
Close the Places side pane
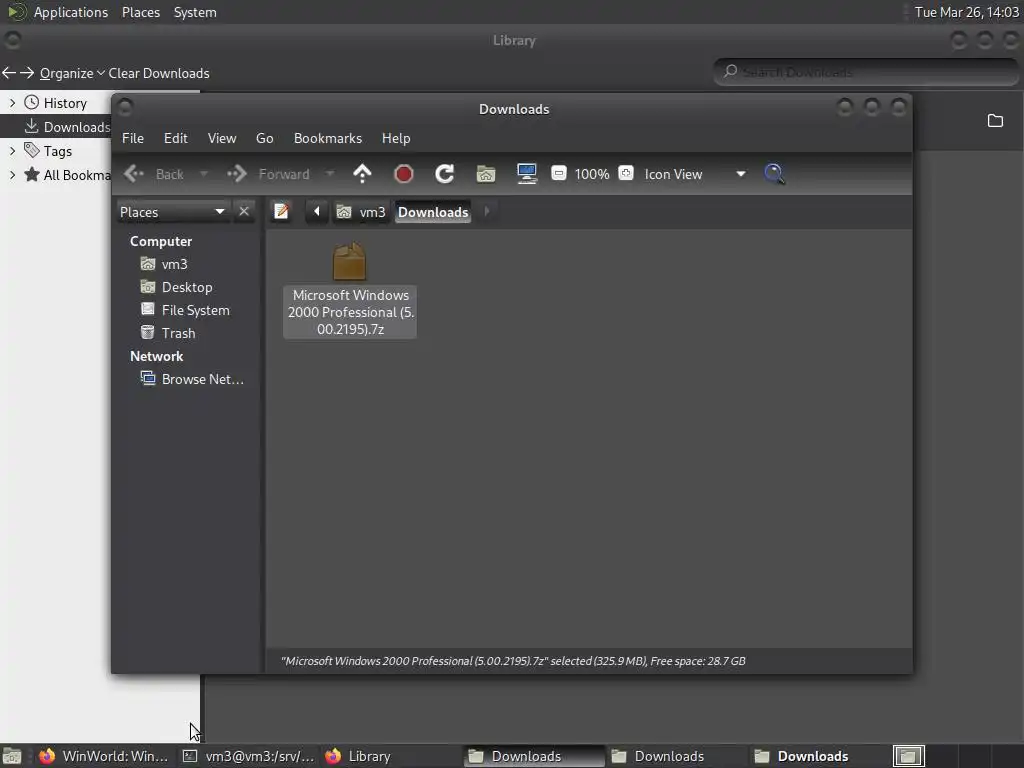(244, 212)
